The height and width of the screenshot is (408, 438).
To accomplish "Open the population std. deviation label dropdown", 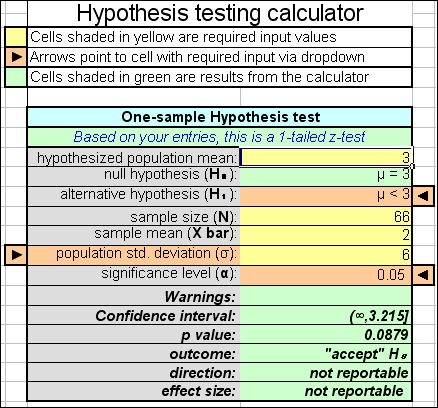I will 133,255.
